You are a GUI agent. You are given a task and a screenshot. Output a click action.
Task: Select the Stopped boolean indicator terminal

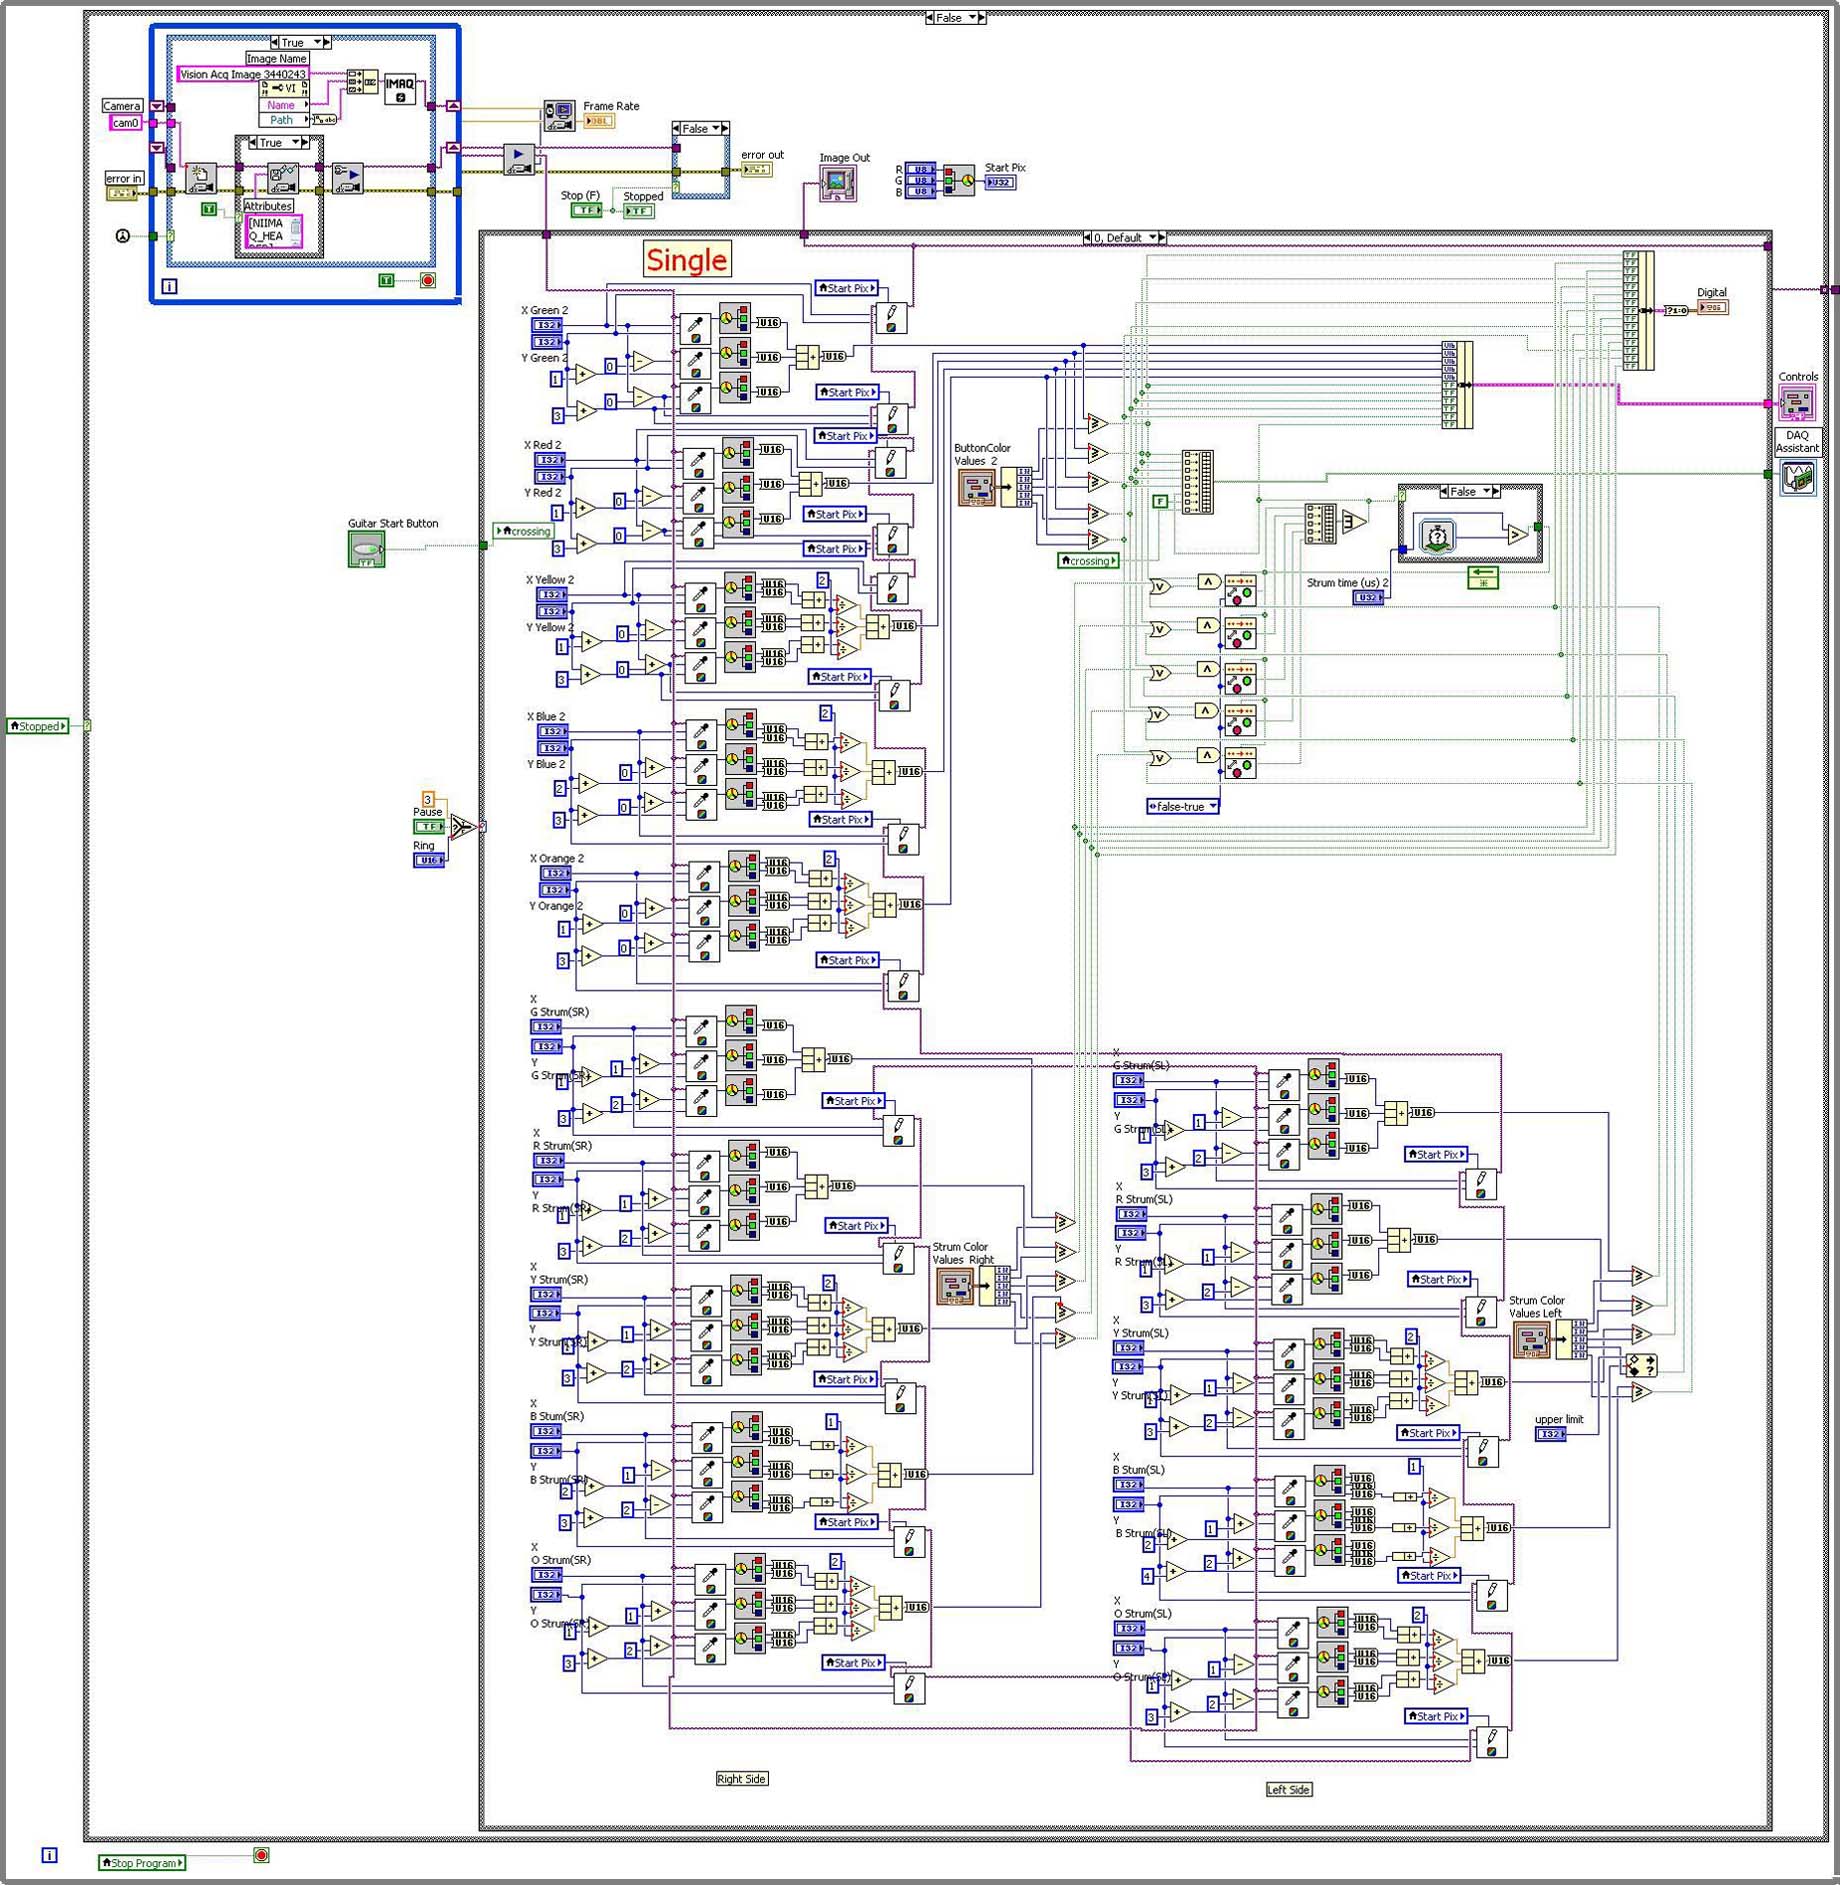[x=638, y=211]
